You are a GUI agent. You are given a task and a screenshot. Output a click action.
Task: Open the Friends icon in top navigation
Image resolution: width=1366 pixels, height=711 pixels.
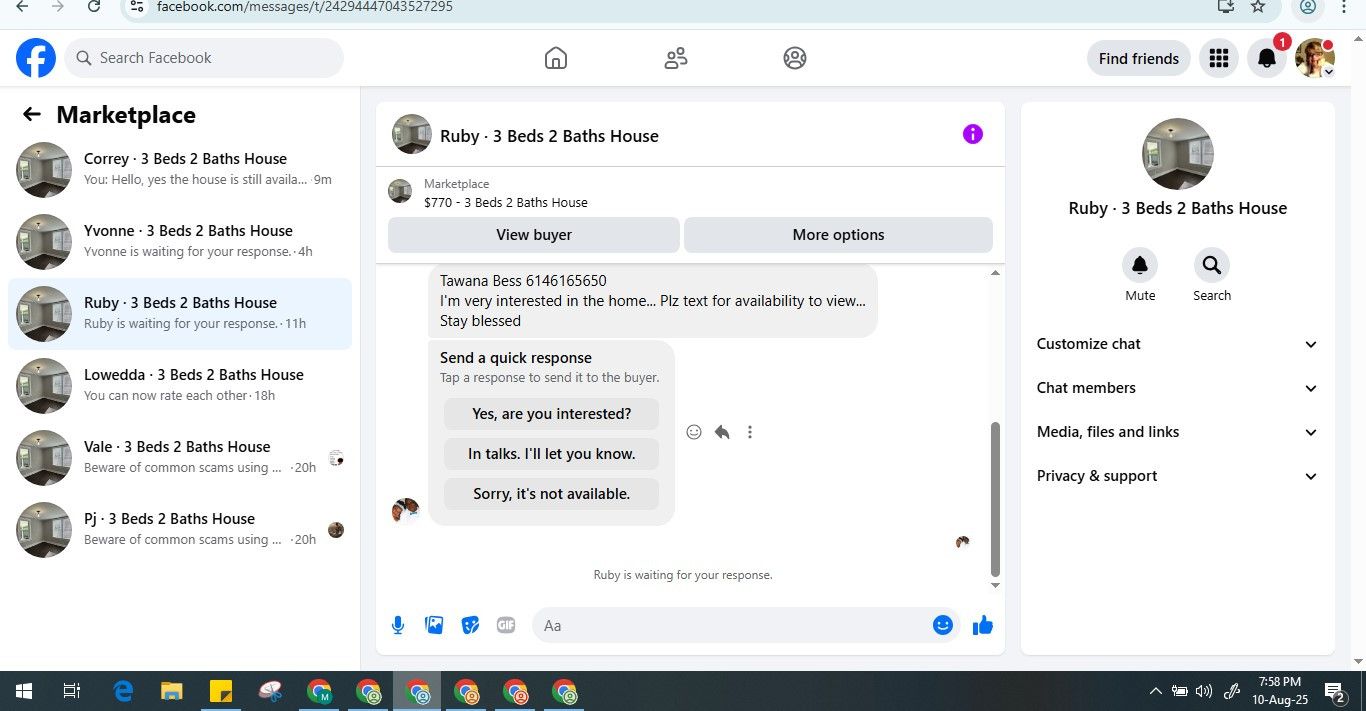(x=676, y=58)
